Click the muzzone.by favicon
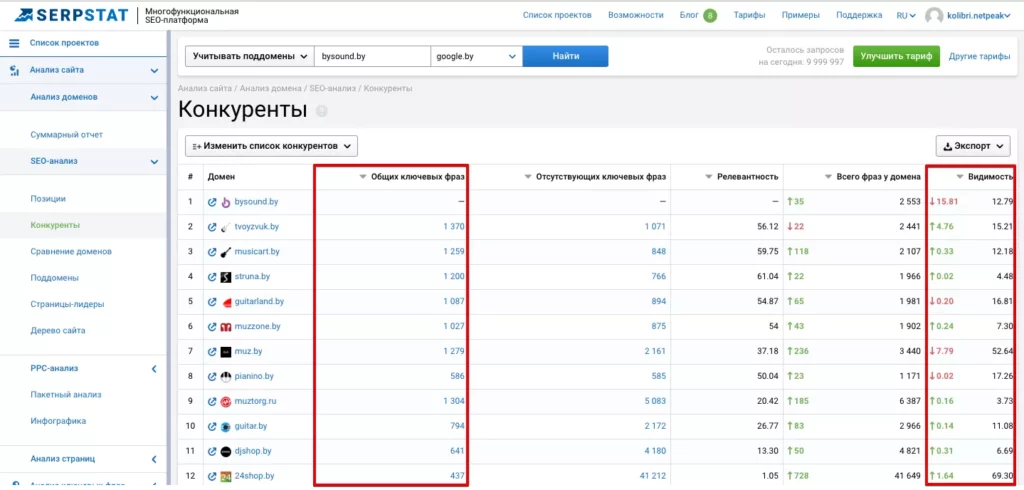Screen dimensions: 1024x490 (225, 327)
